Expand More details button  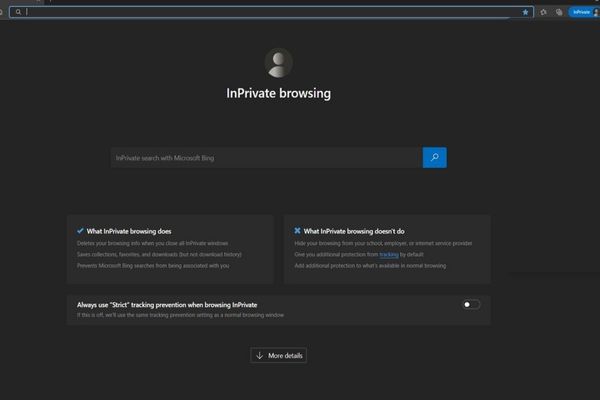(279, 356)
